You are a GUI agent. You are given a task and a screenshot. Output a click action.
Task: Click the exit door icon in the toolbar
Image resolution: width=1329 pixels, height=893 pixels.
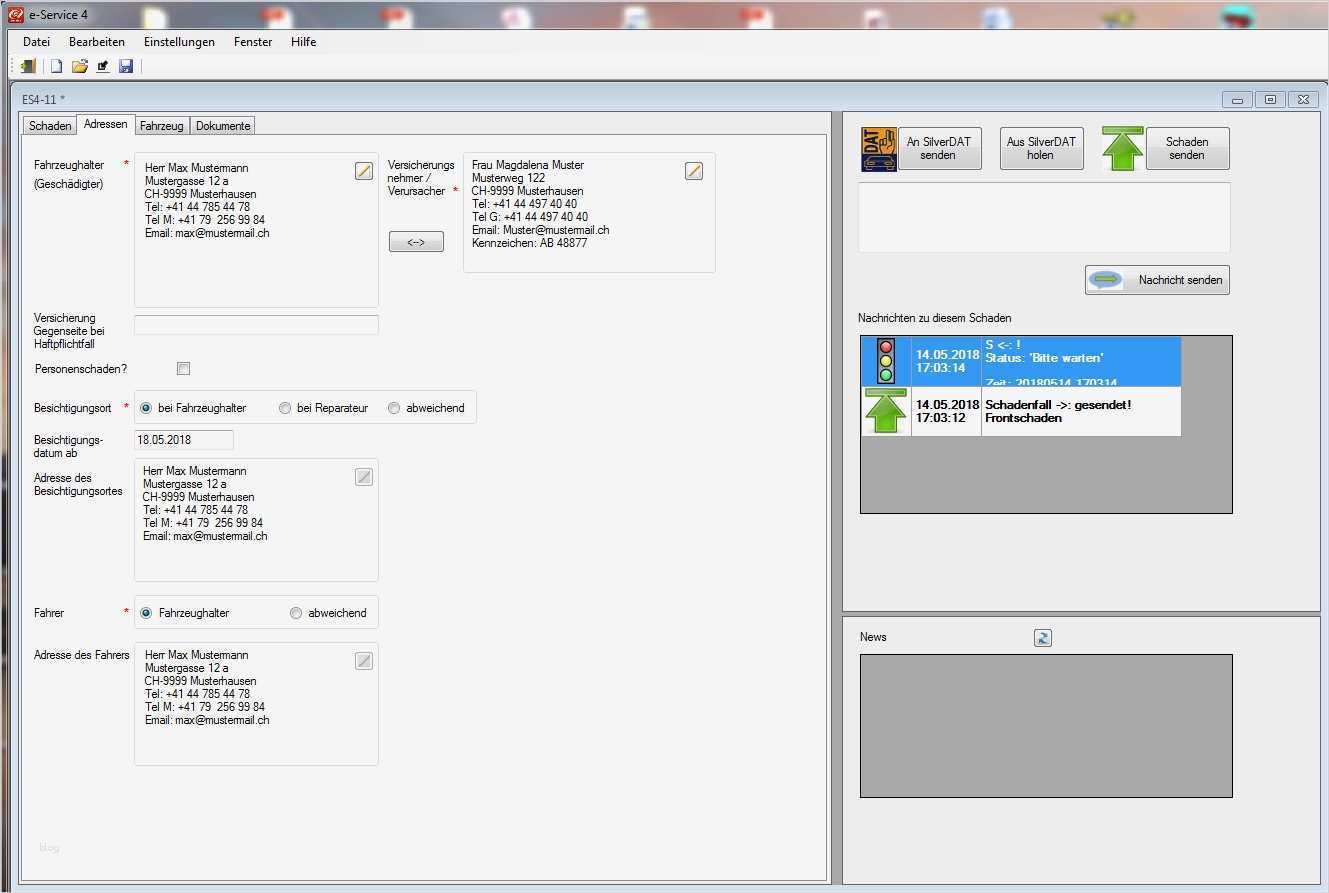[x=29, y=66]
